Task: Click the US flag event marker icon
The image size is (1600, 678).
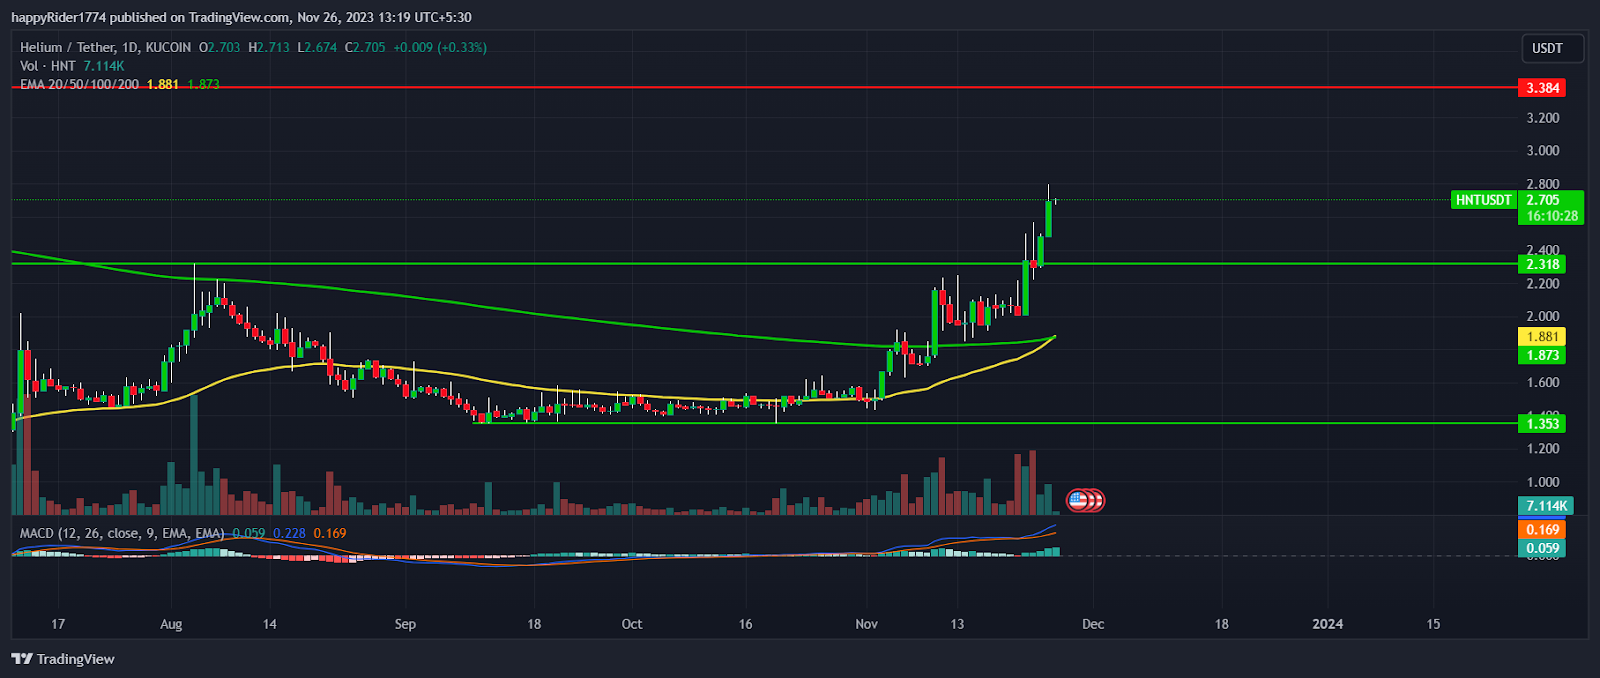Action: 1078,499
